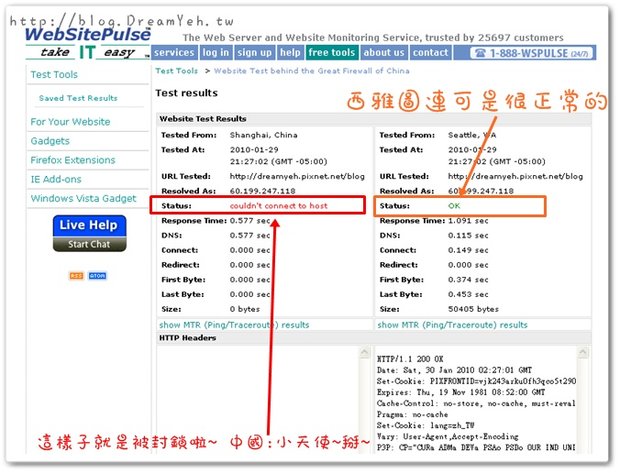Click the Seattle Connect time 0.149 sec
Image resolution: width=620 pixels, height=473 pixels.
tap(468, 250)
